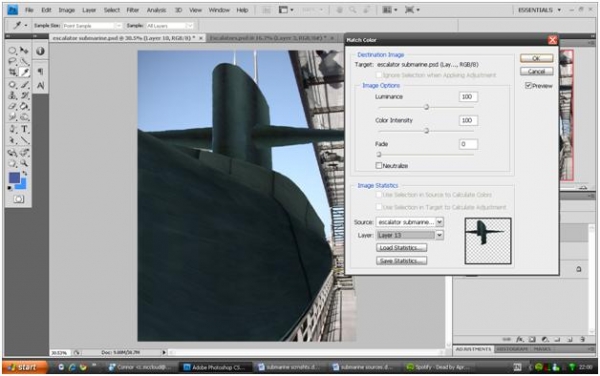Add a layer mask in Layers panel
Screen dimensions: 600x376
tap(532, 339)
